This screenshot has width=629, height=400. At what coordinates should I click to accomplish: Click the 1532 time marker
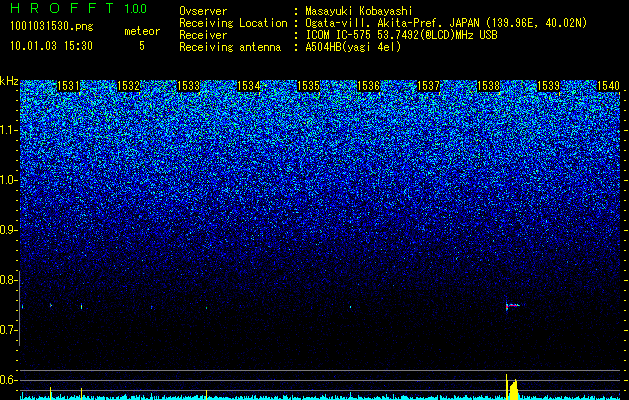pyautogui.click(x=128, y=86)
